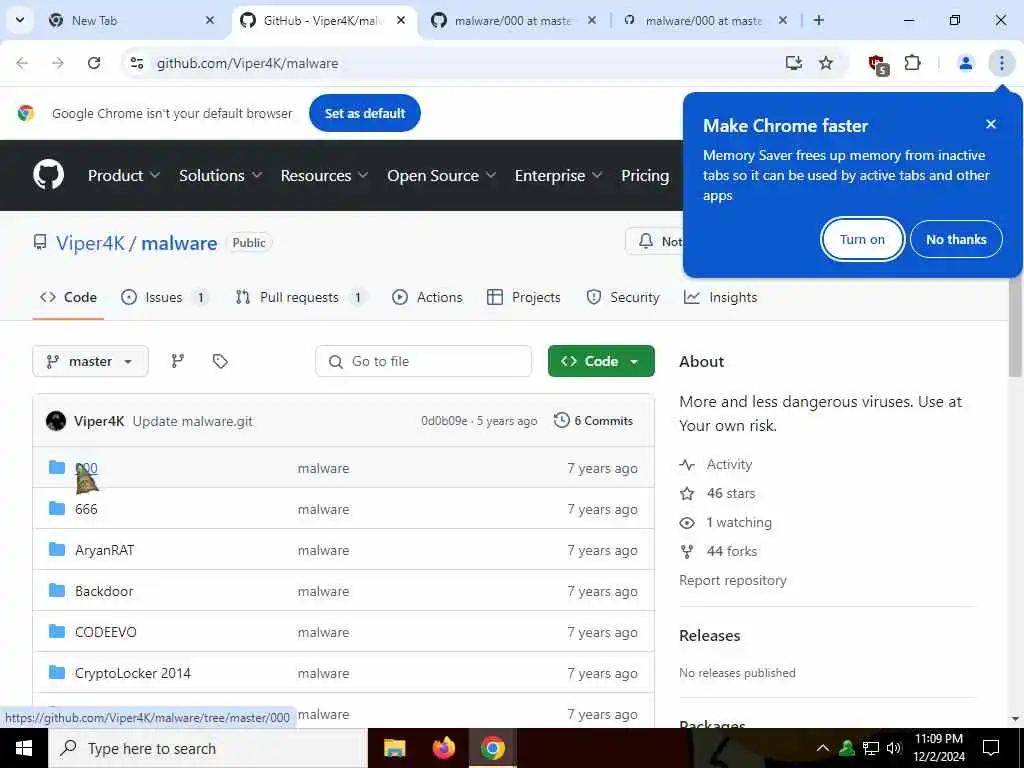
Task: Open the Issues tab
Action: pyautogui.click(x=165, y=297)
